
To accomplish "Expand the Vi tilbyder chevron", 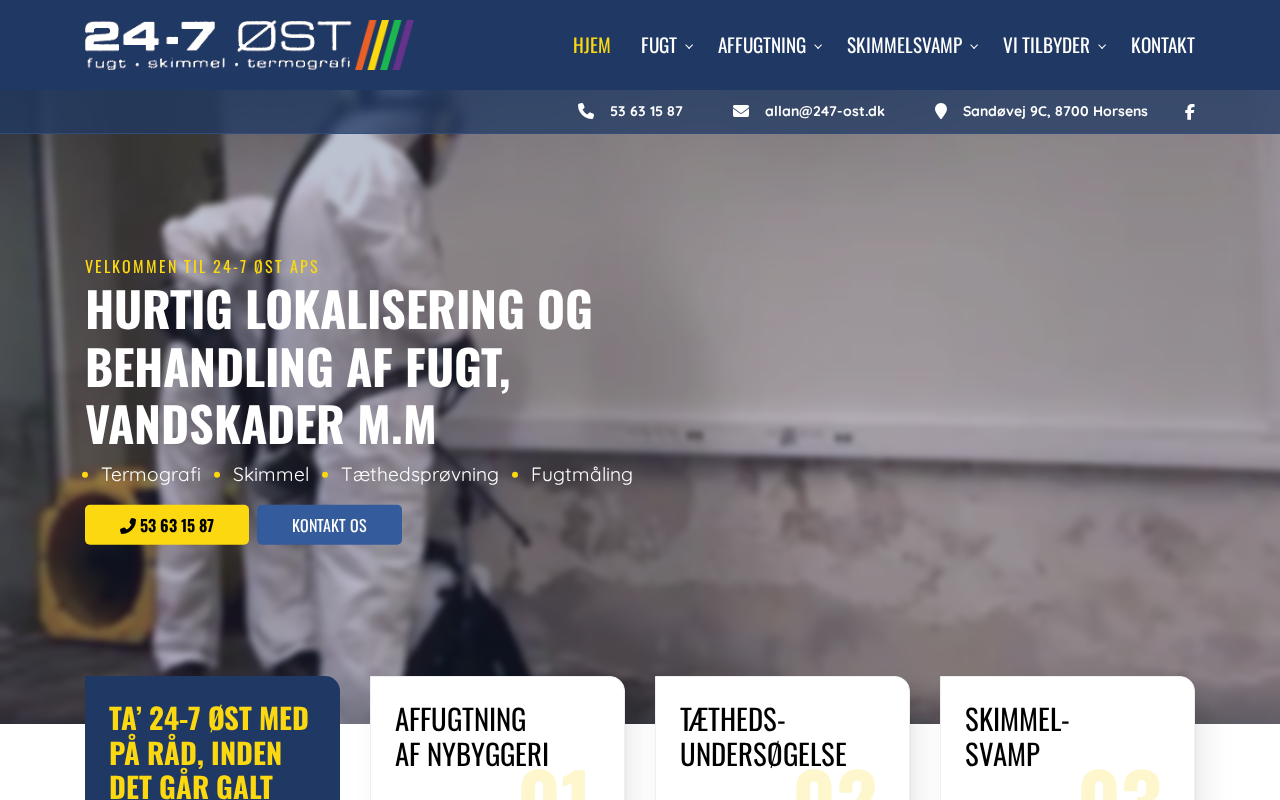I will point(1102,46).
